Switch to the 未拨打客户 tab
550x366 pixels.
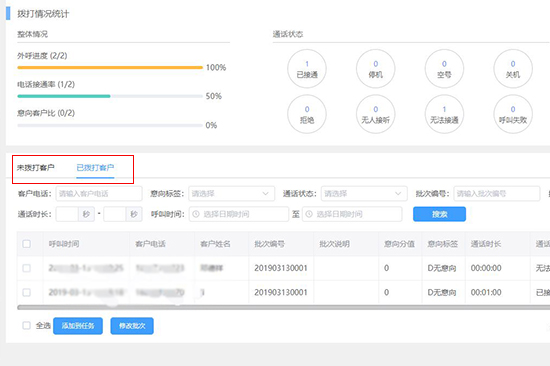point(36,168)
